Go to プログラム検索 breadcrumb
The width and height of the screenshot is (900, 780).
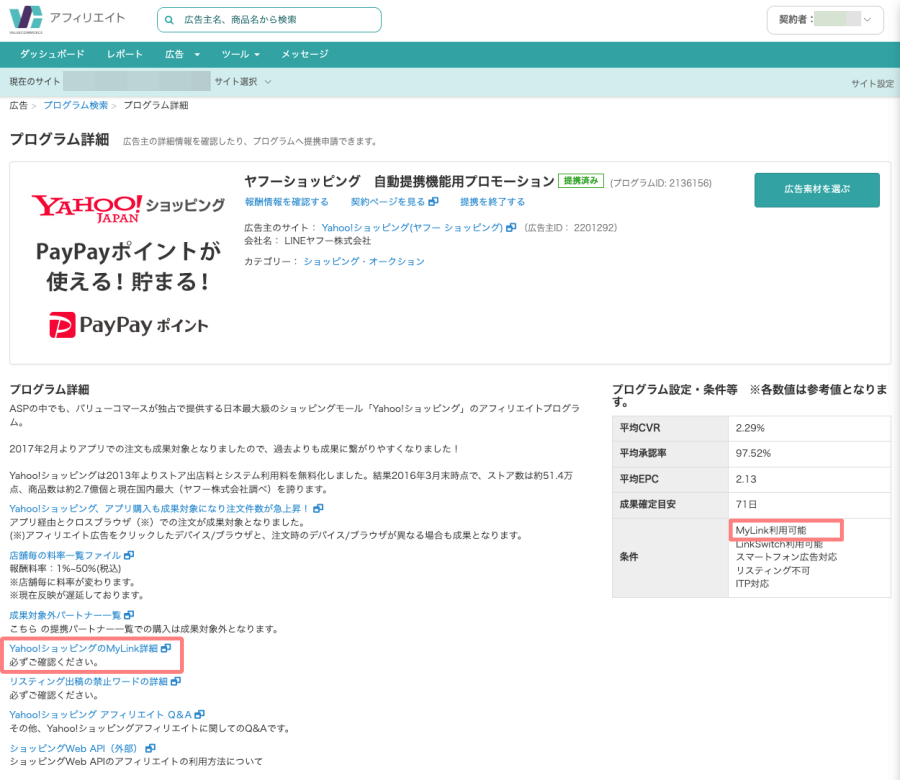point(76,105)
